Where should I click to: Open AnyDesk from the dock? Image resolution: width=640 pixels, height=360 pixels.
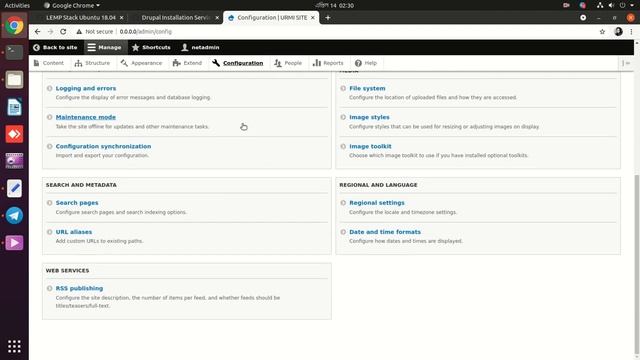click(14, 134)
